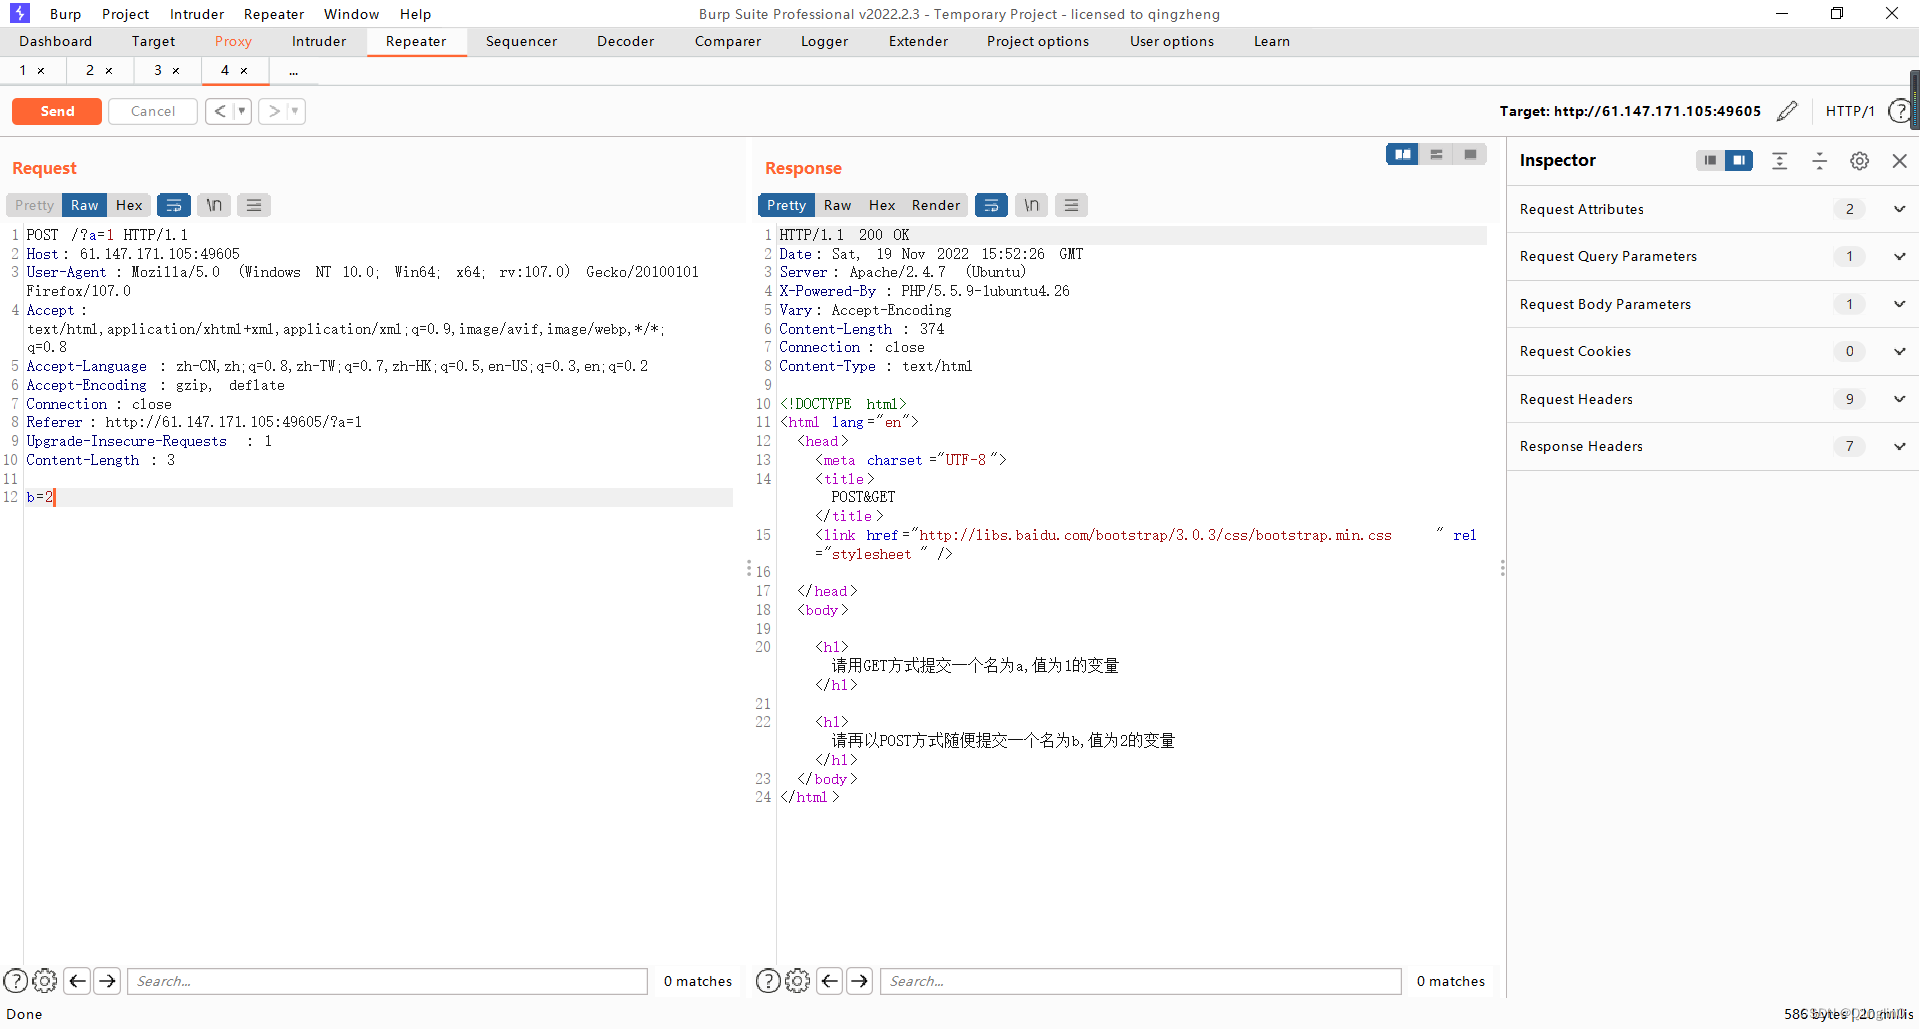Open Inspector settings gear
Viewport: 1920px width, 1030px height.
[1860, 160]
